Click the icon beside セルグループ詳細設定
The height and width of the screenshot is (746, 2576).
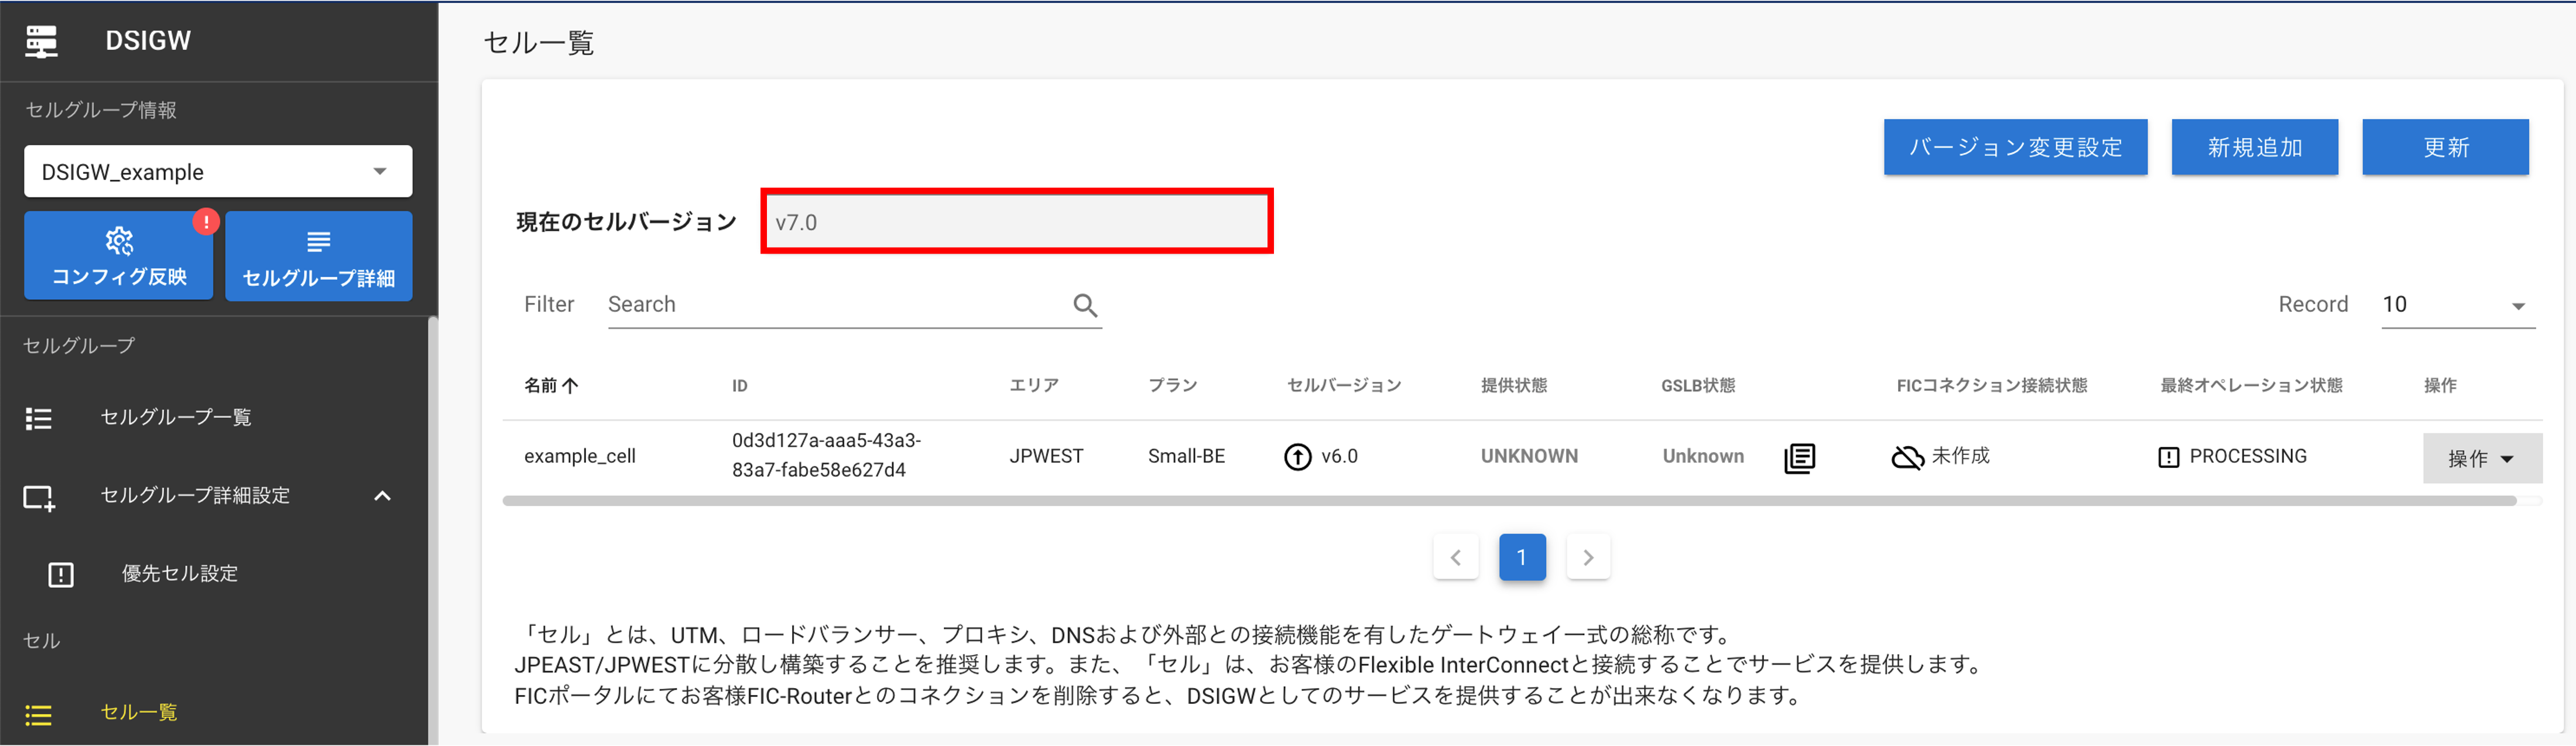tap(39, 497)
